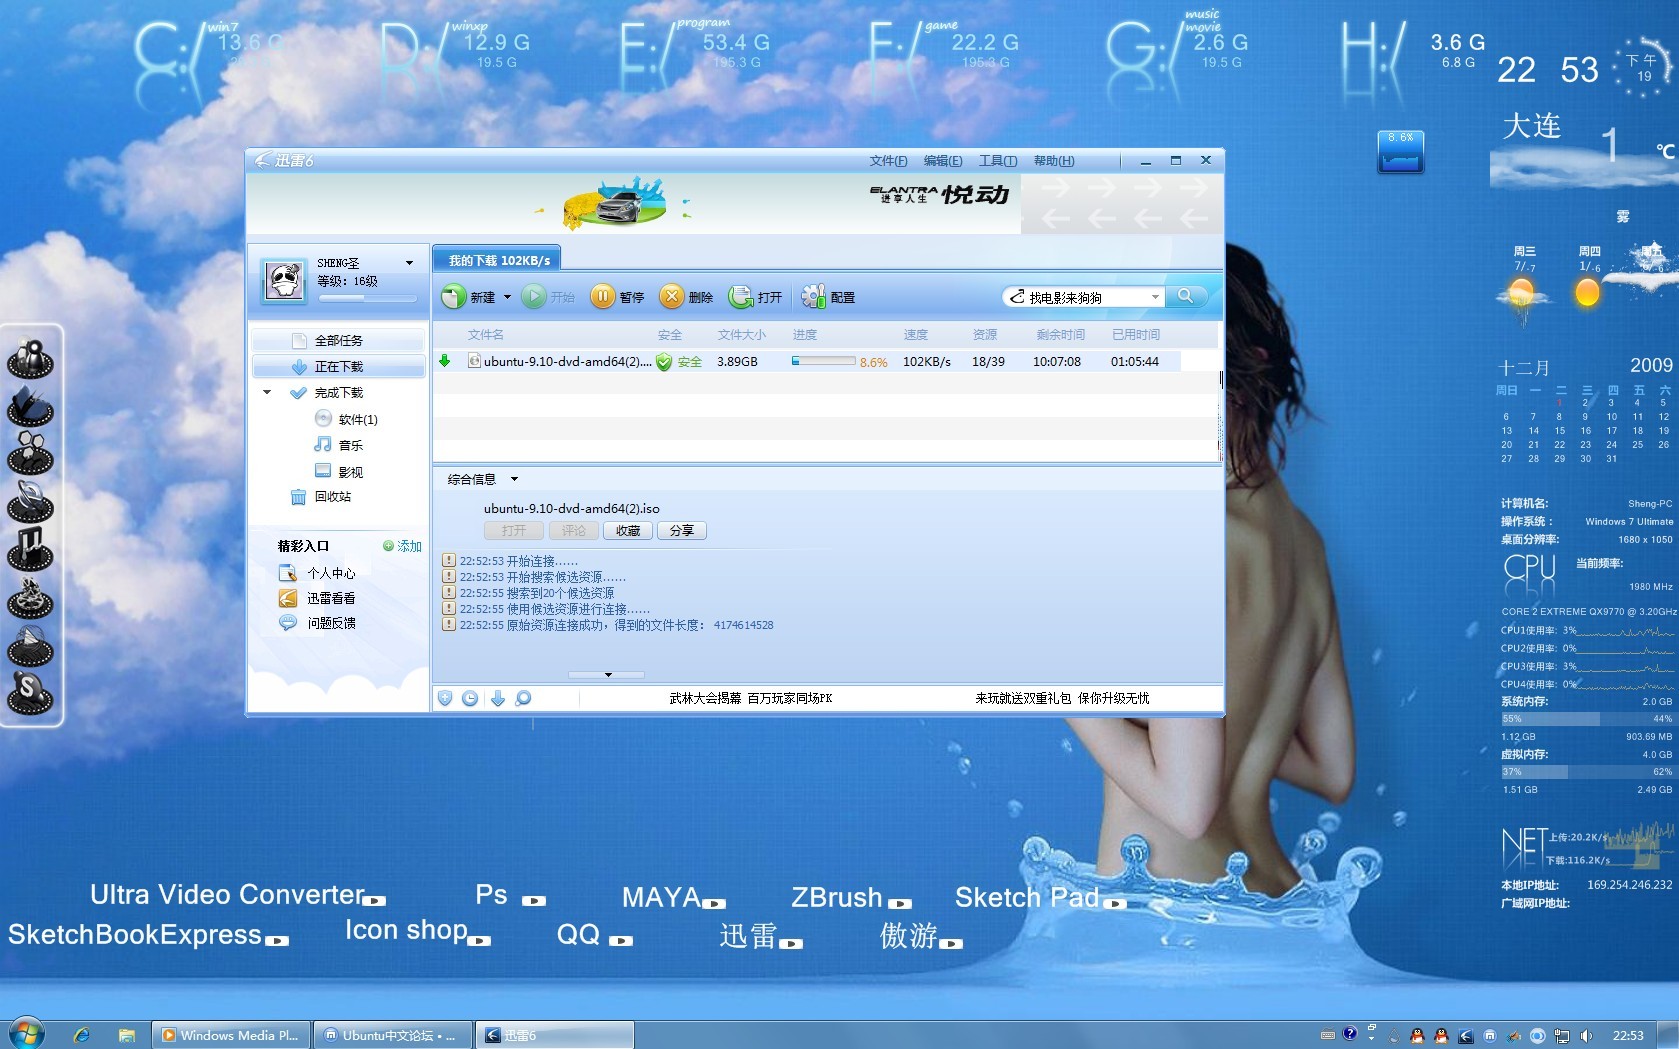Open Internet Explorer taskbar icon
The height and width of the screenshot is (1049, 1679).
click(82, 1035)
